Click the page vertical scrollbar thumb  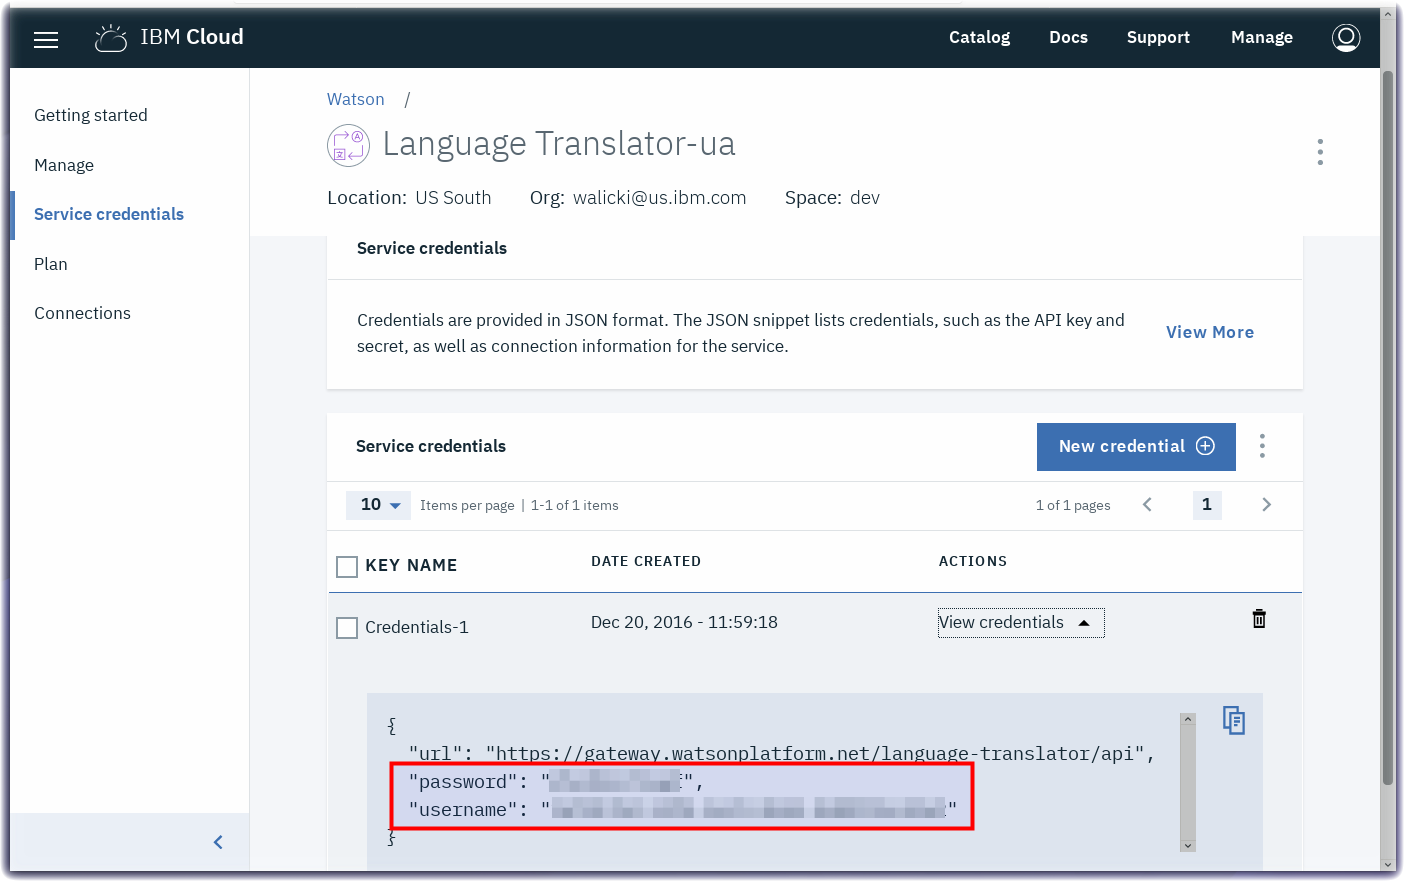pyautogui.click(x=1388, y=428)
